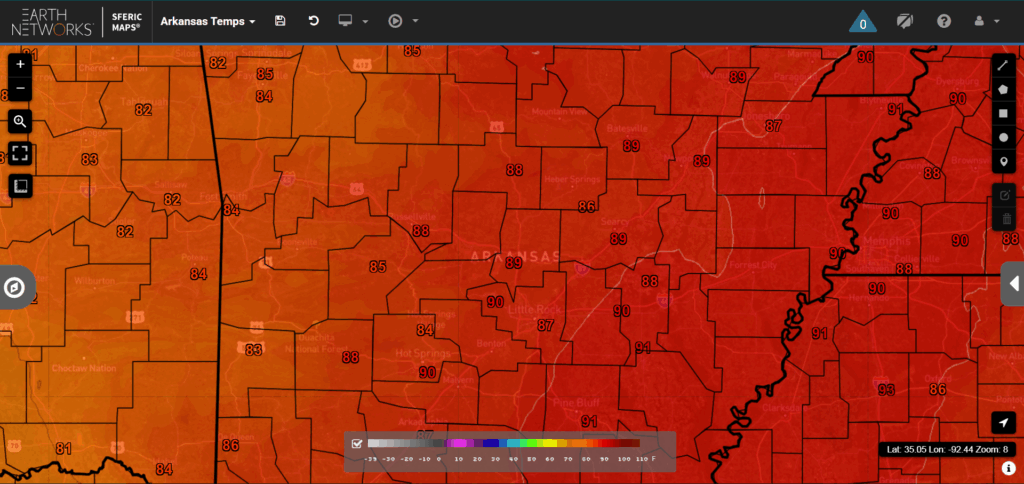1024x484 pixels.
Task: Save the current map
Action: tap(280, 21)
